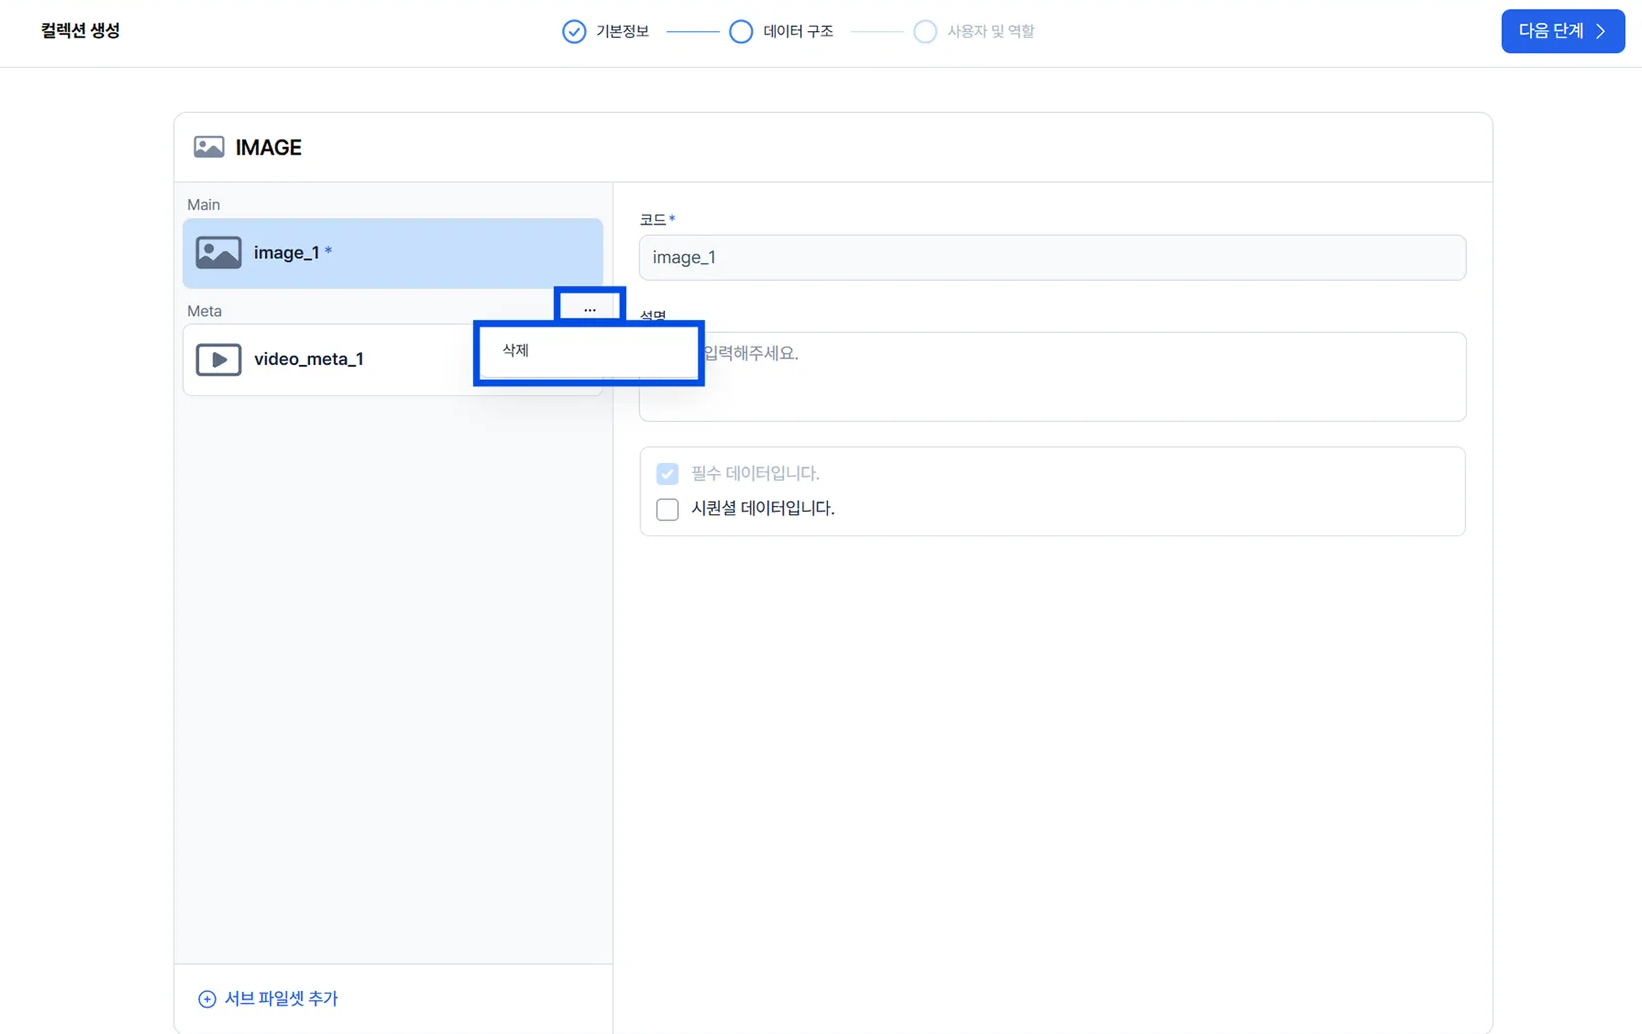Open the three-dot options menu

click(590, 309)
